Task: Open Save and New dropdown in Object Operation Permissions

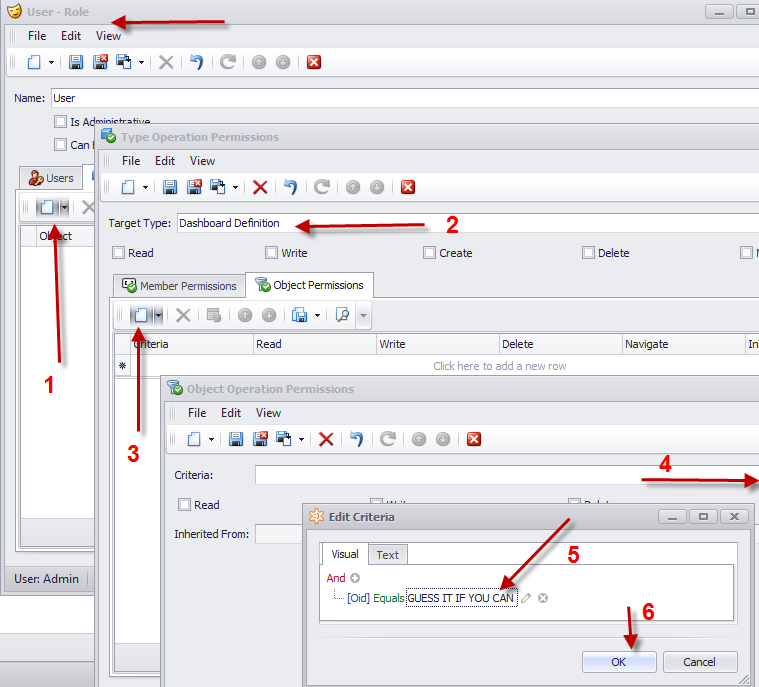Action: (x=301, y=440)
